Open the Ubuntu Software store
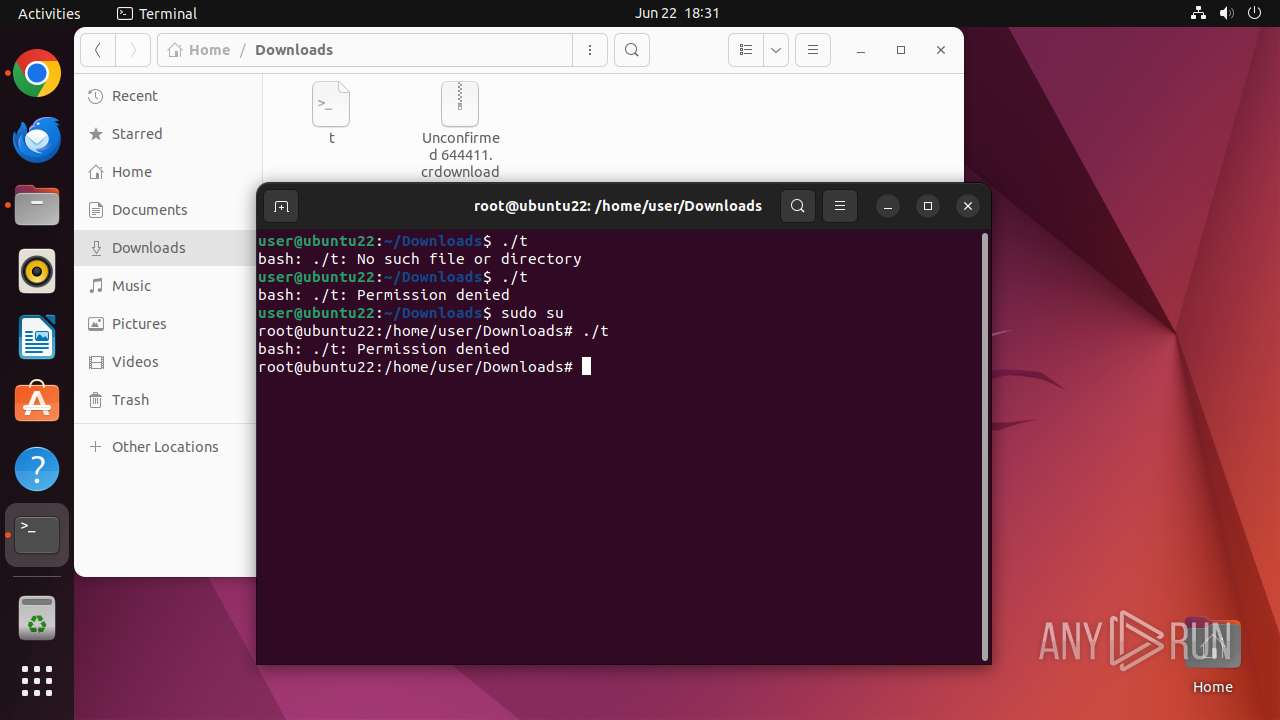Screen dimensions: 1280x720 (x=37, y=403)
